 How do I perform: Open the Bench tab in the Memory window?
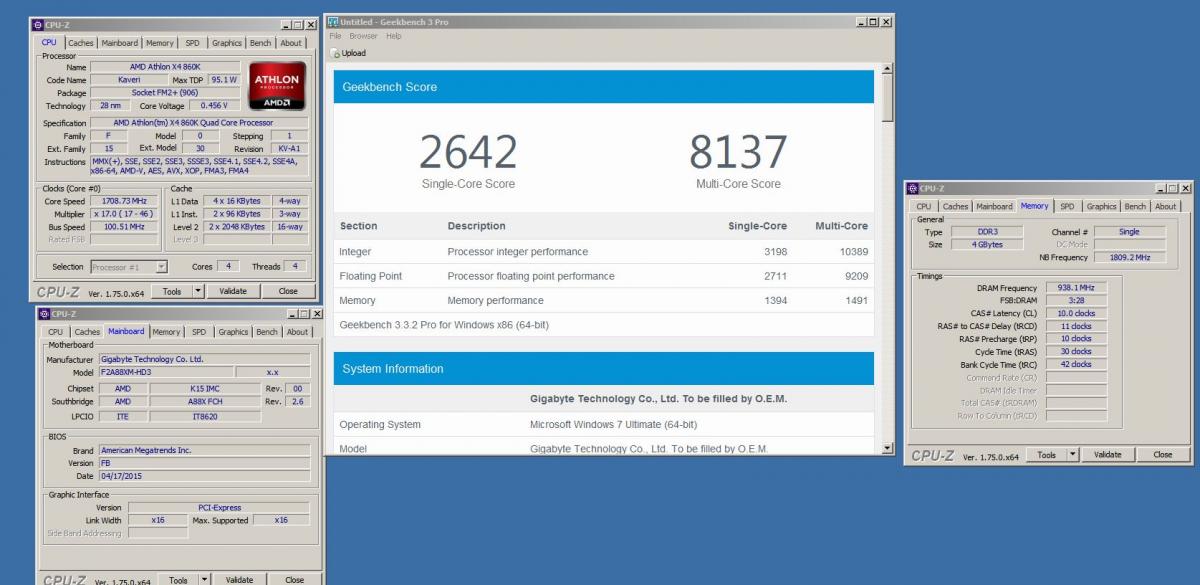1135,207
